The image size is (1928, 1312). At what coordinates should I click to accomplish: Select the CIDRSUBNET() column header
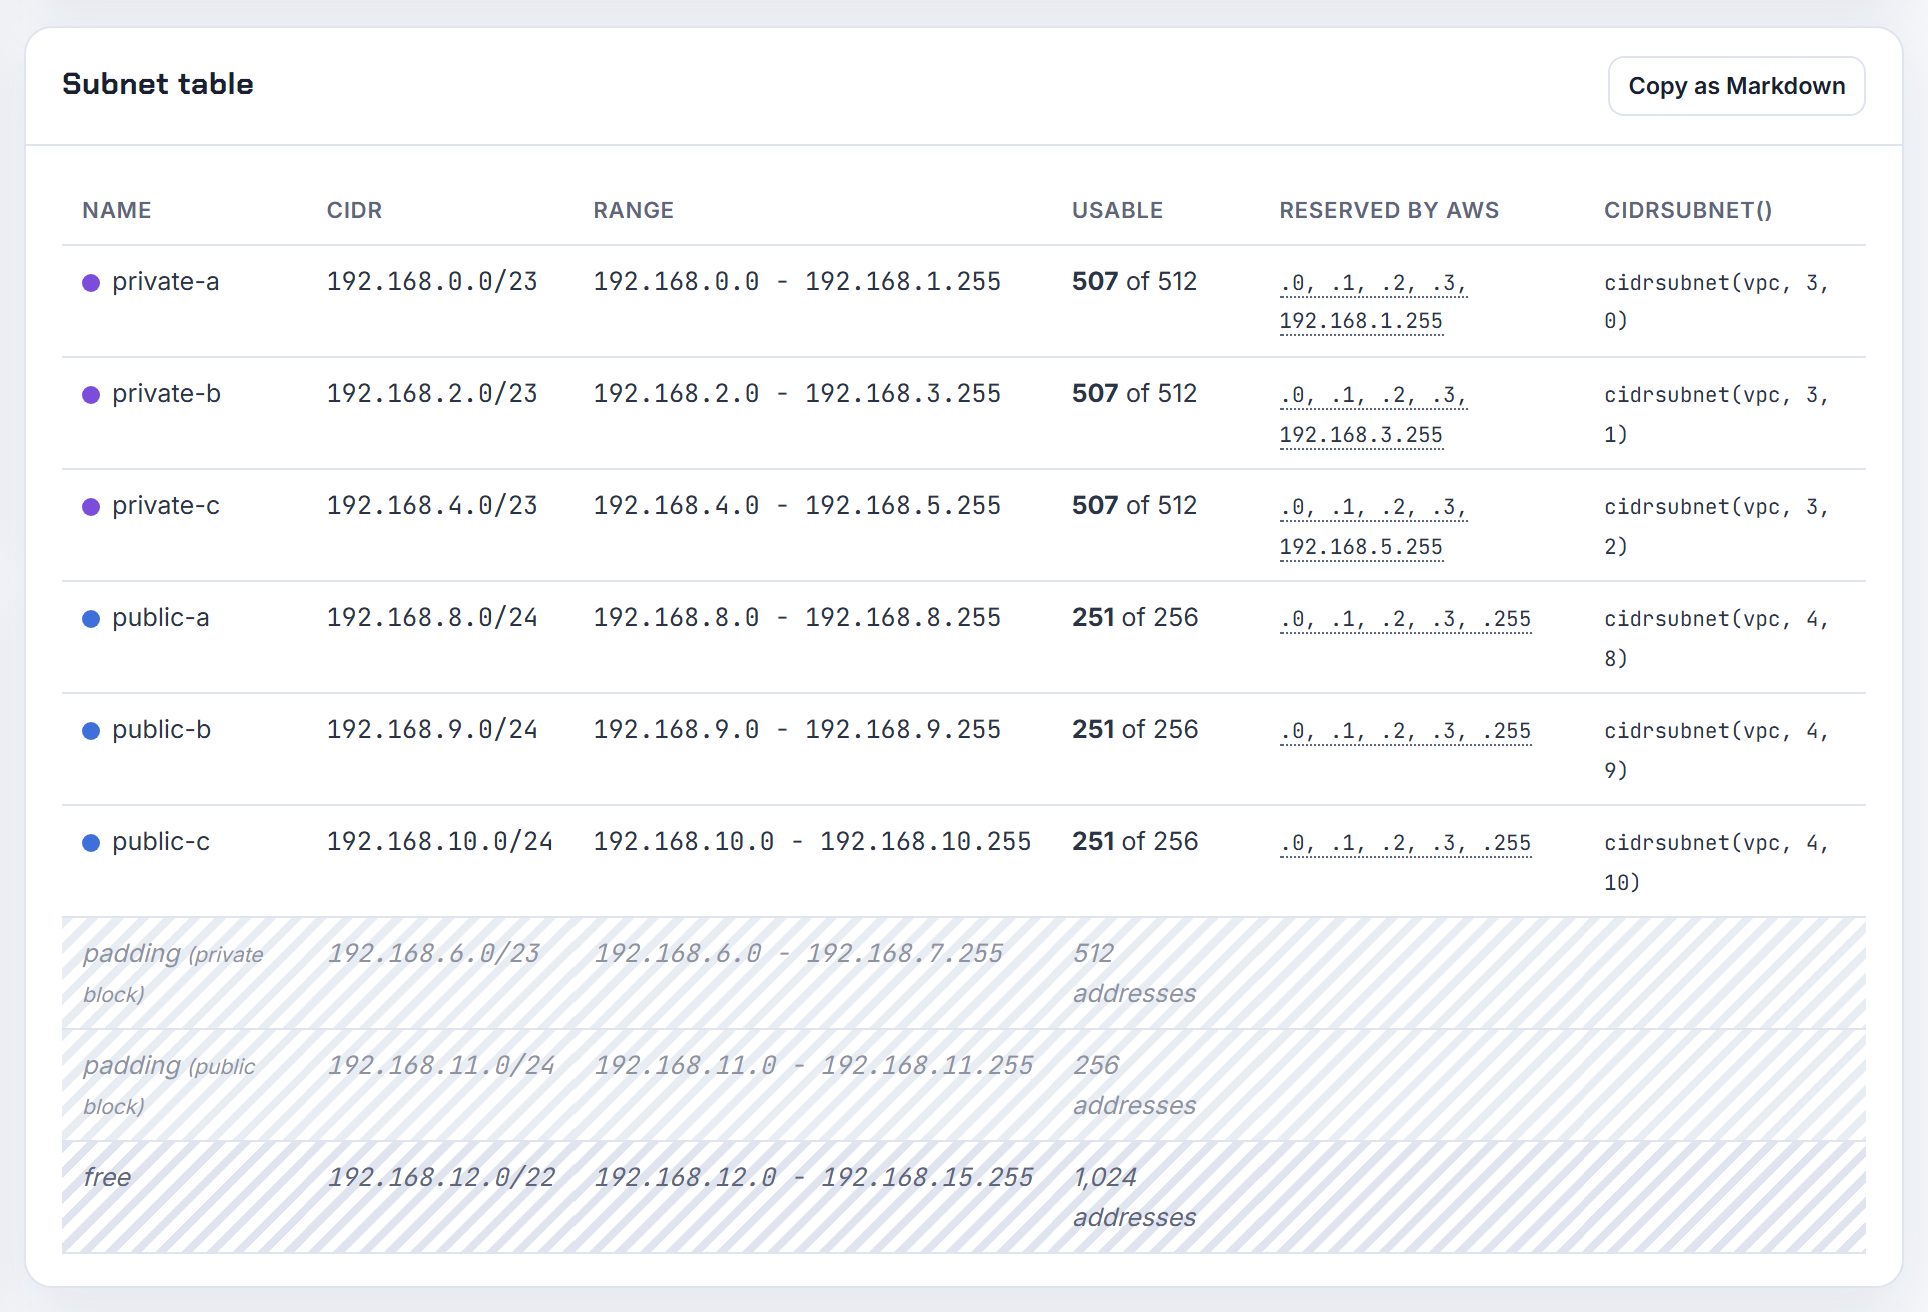click(1688, 210)
